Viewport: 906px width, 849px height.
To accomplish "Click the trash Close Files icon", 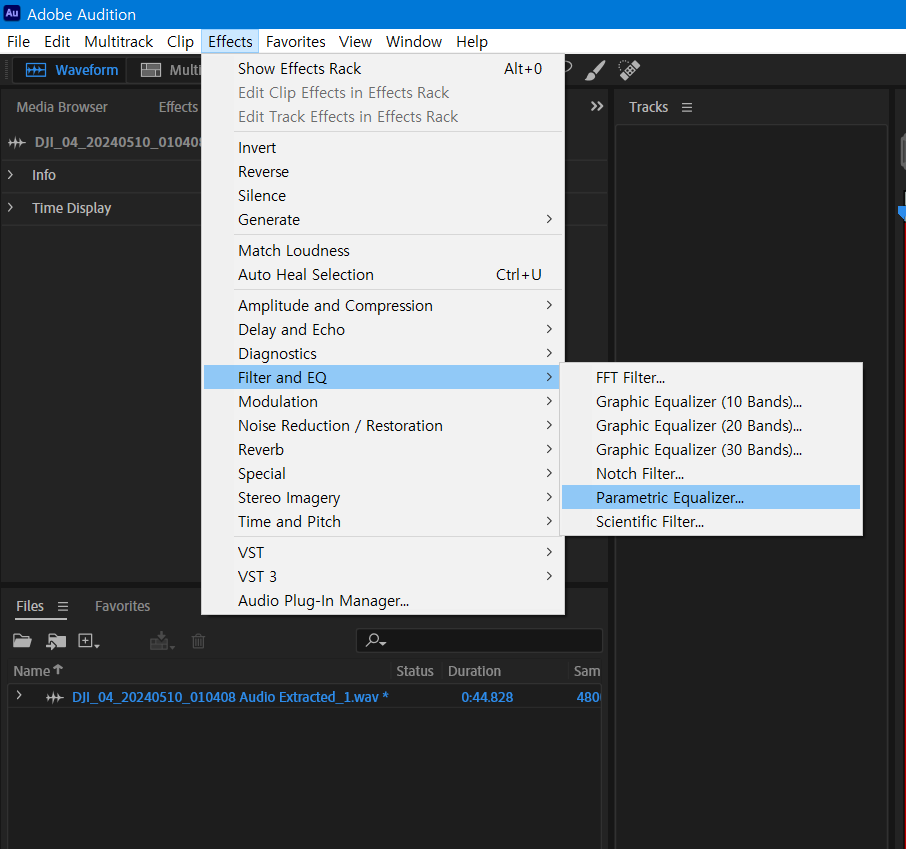I will coord(198,641).
